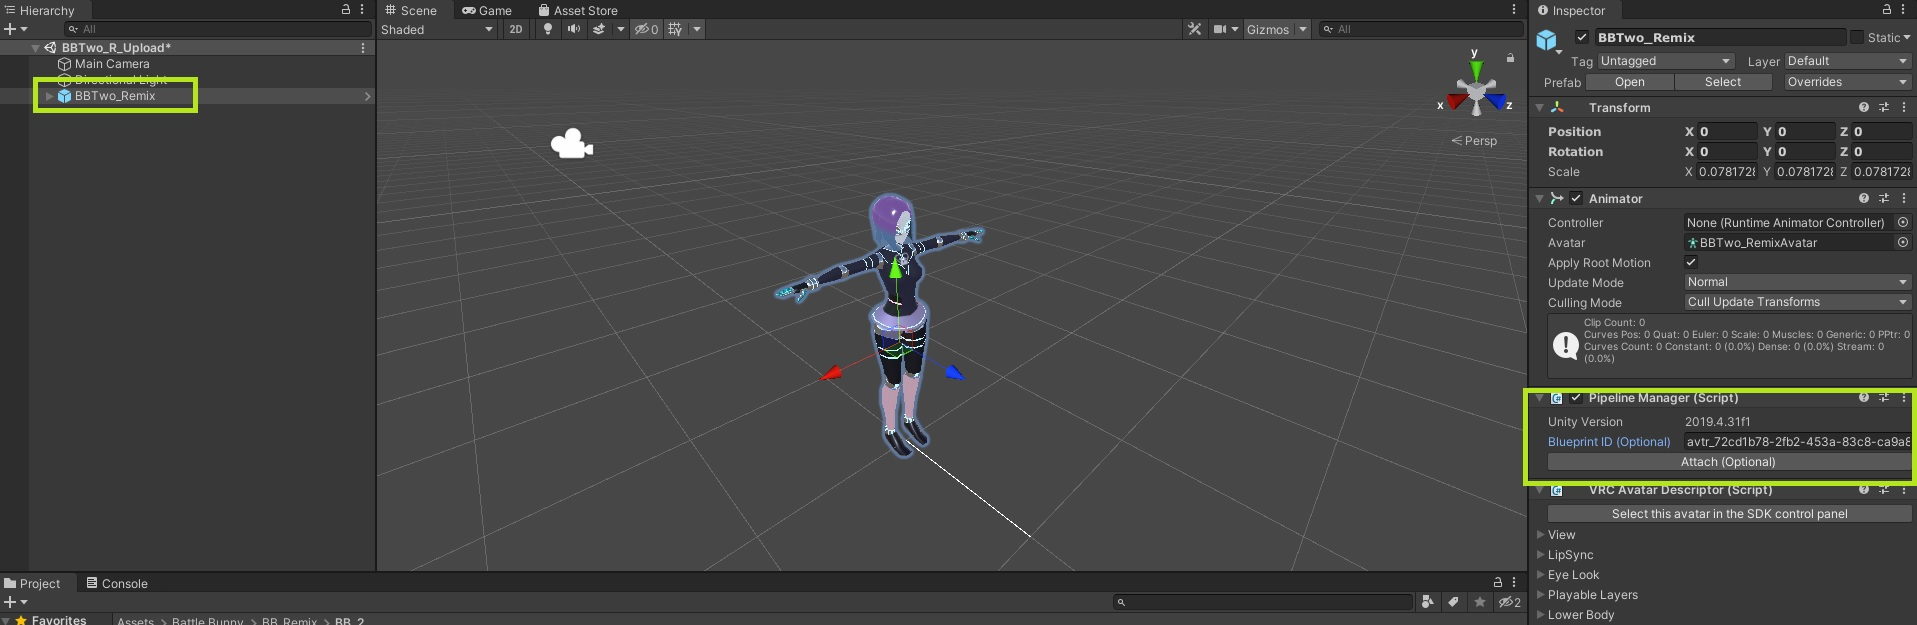Open Hierarchy panel kebab menu
Screen dimensions: 1917x625
[x=362, y=9]
